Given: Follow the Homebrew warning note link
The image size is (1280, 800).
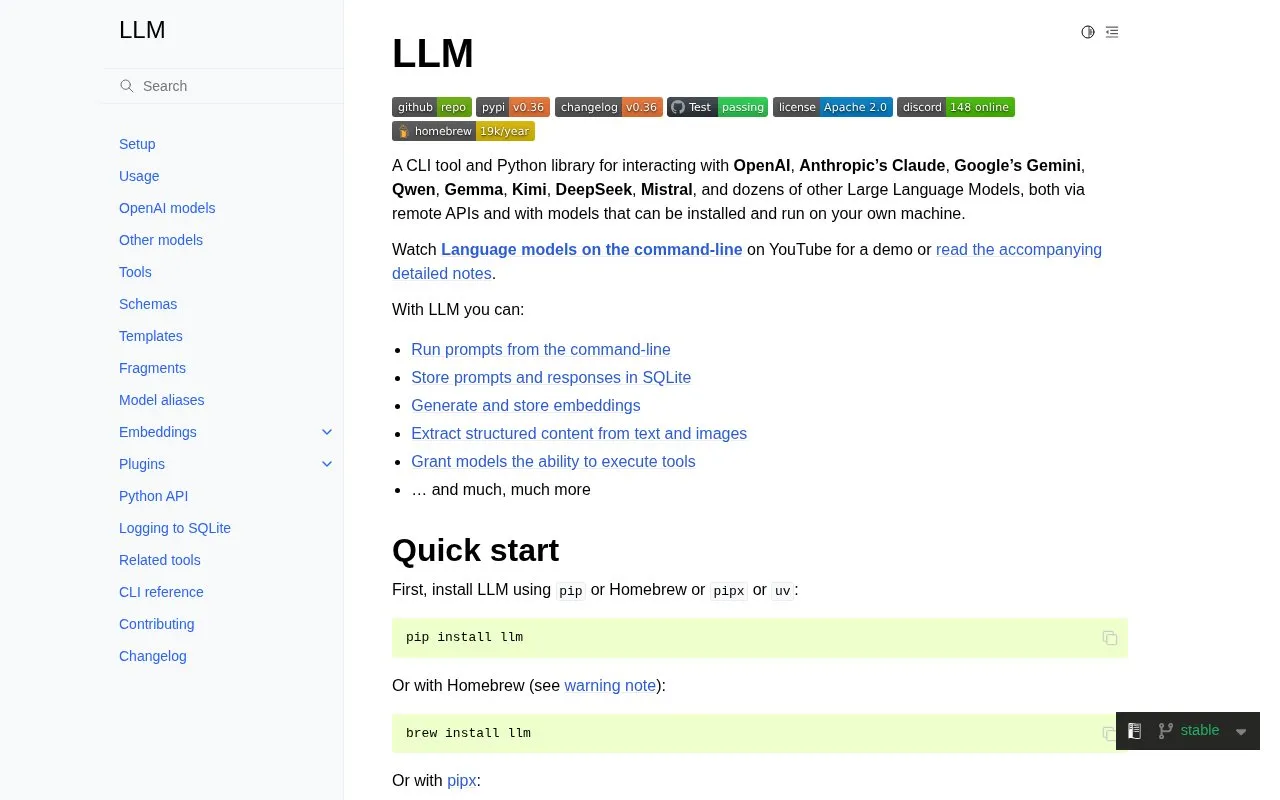Looking at the screenshot, I should pyautogui.click(x=610, y=686).
